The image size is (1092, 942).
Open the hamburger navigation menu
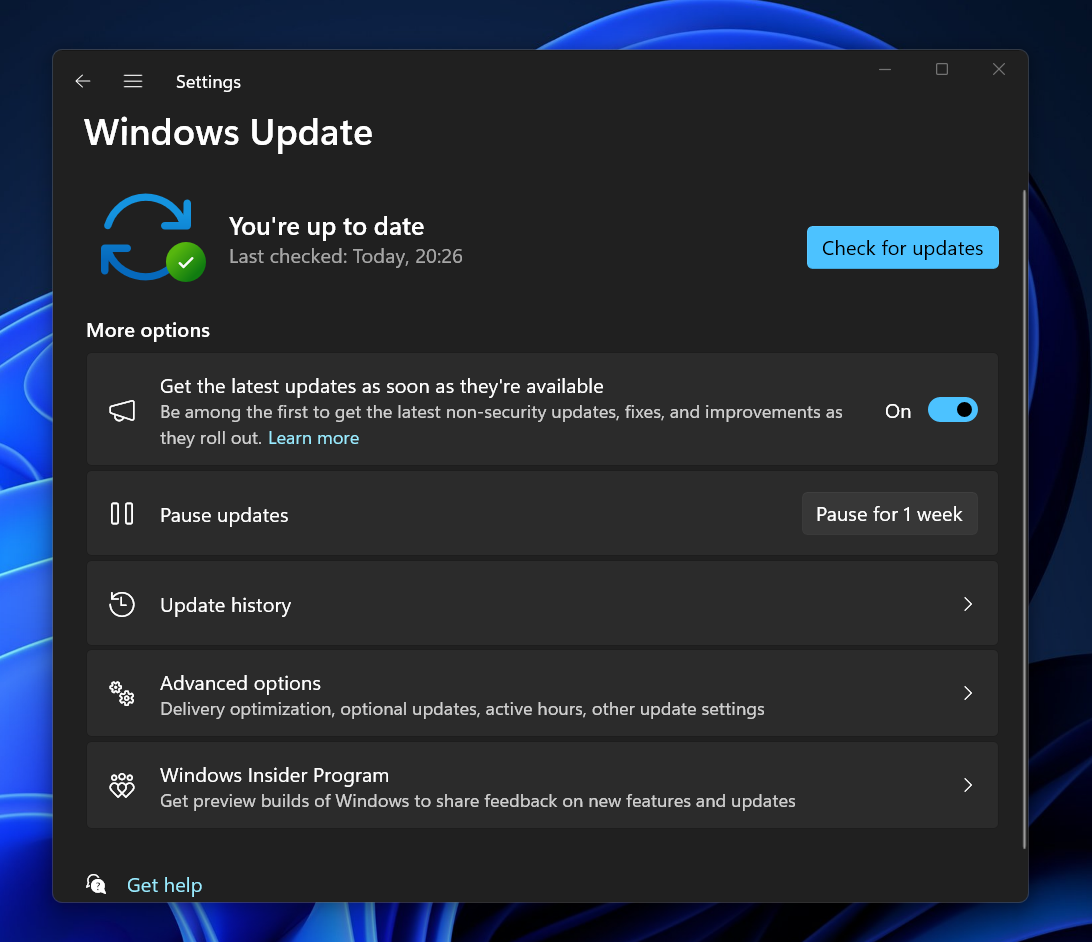[x=133, y=81]
